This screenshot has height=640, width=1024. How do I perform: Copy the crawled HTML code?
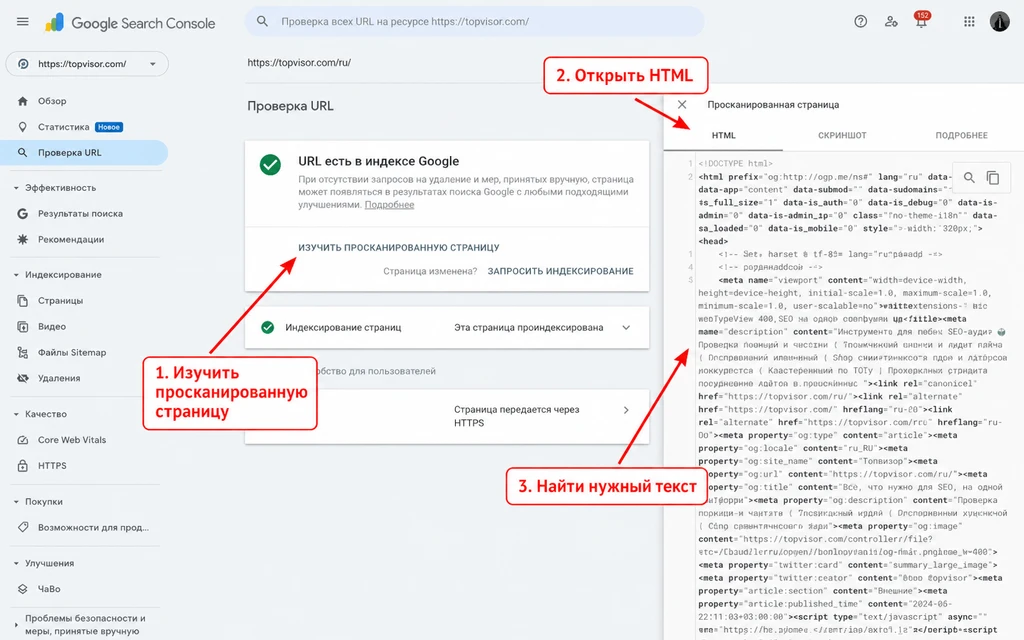click(993, 178)
